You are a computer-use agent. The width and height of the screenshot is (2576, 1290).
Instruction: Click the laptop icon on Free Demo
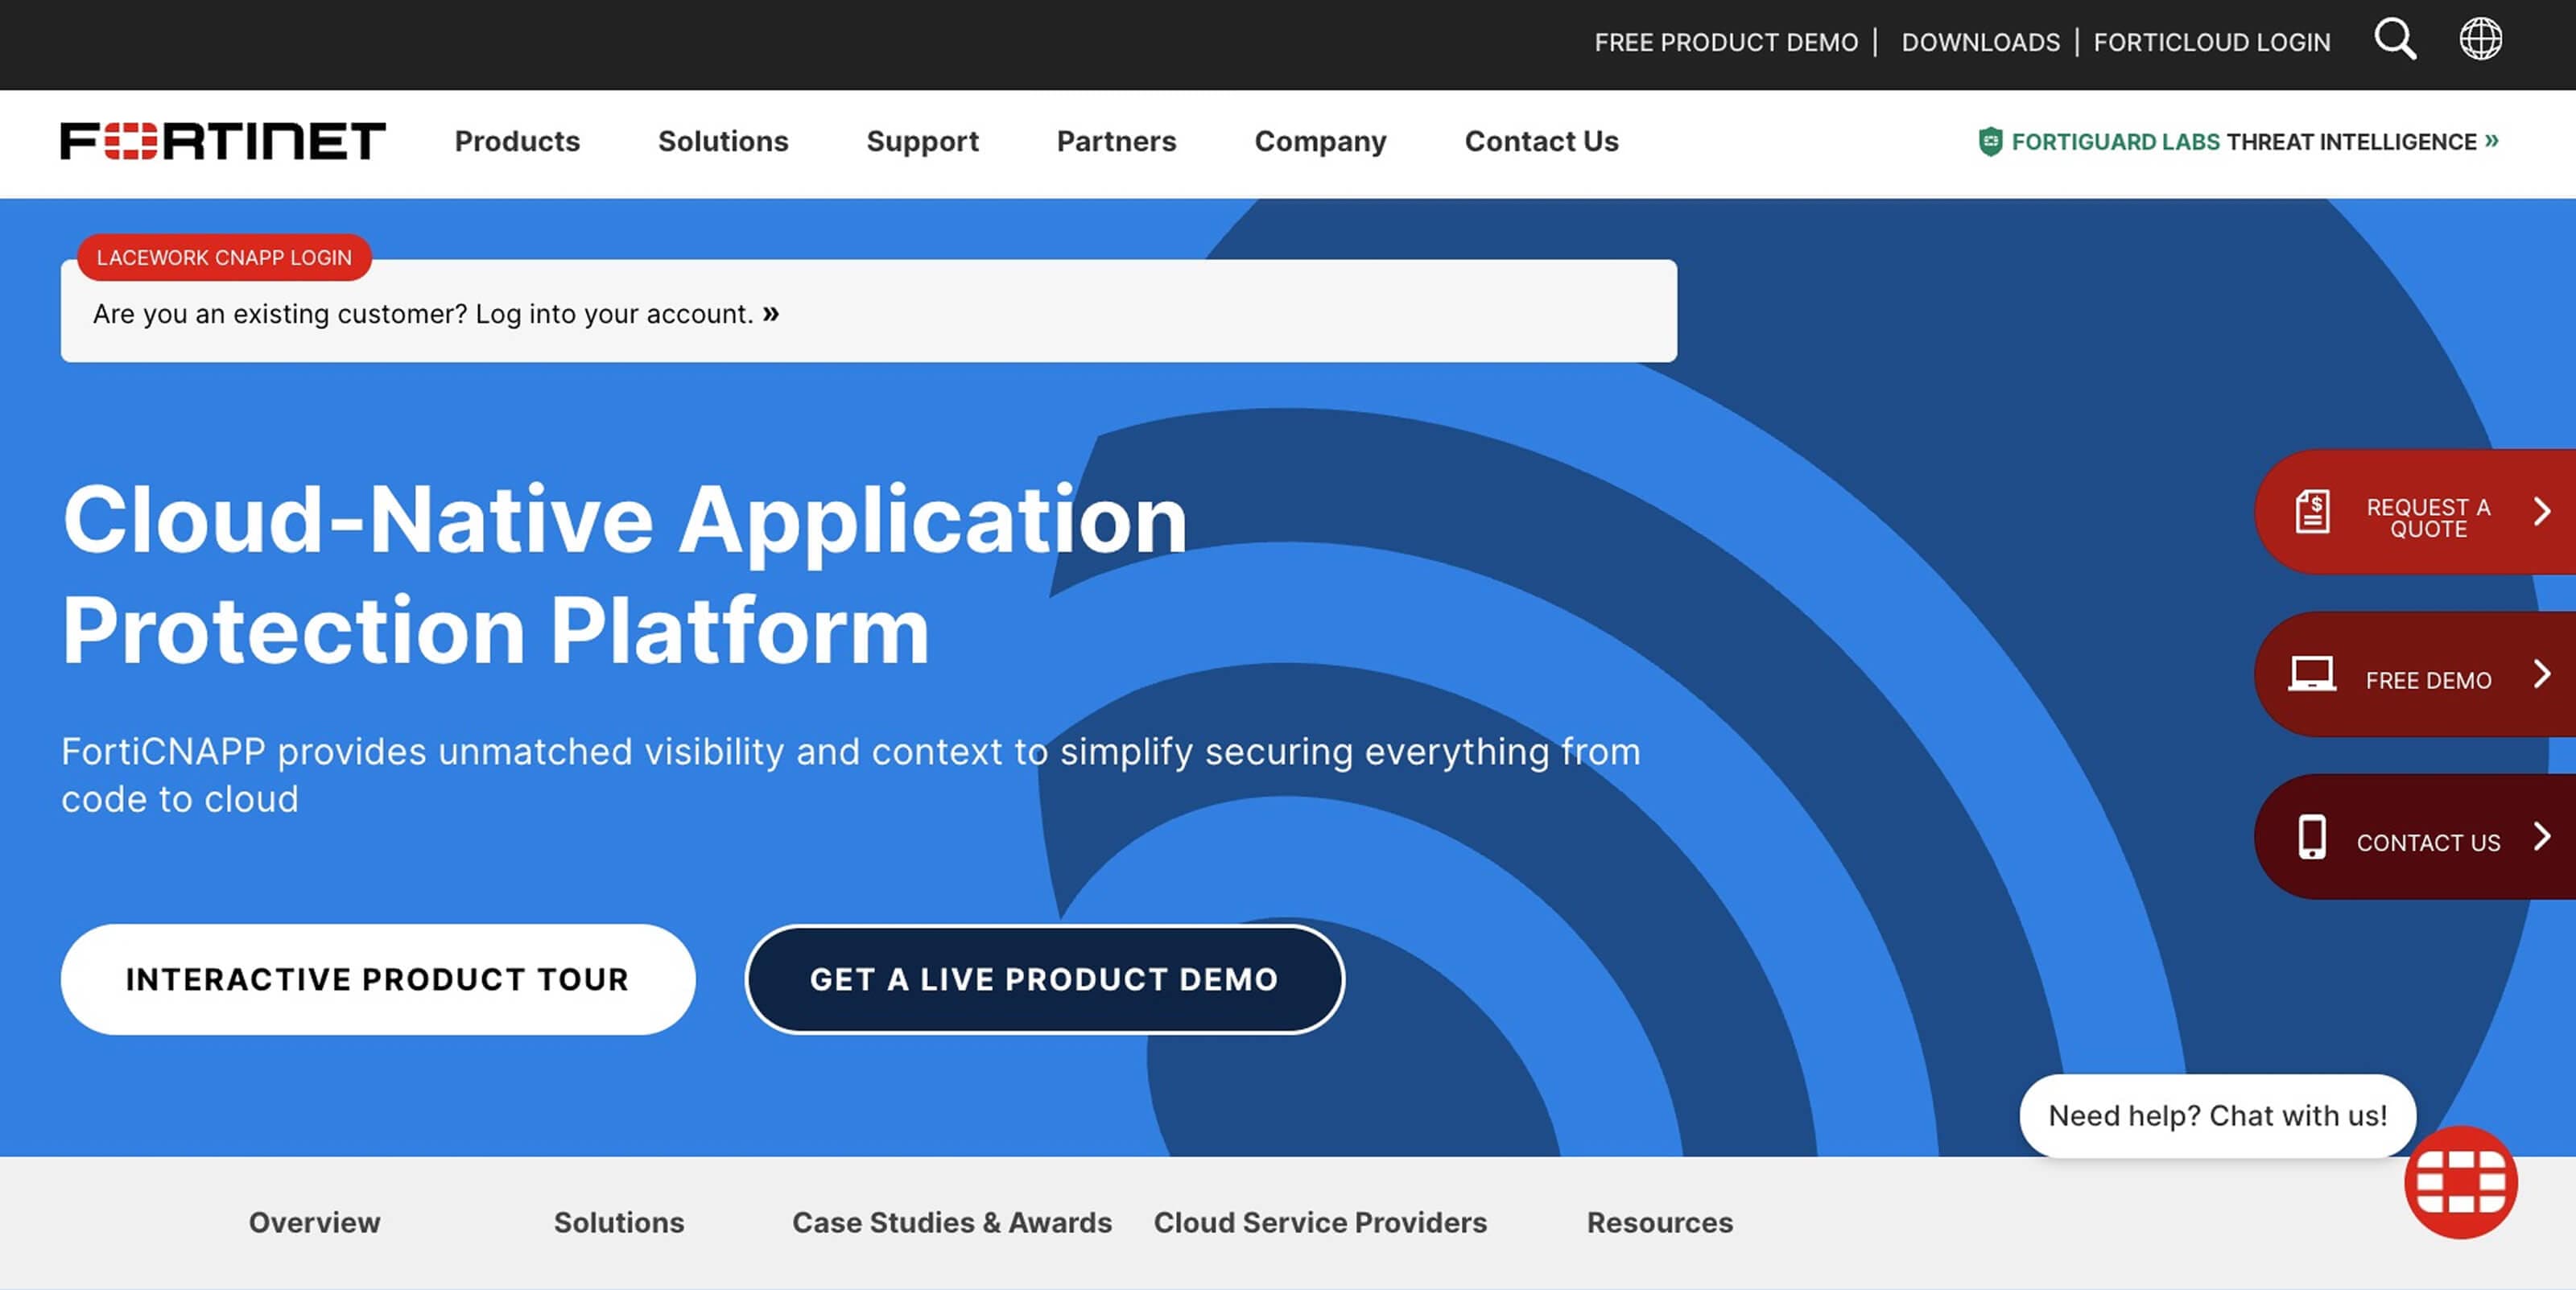[2312, 675]
